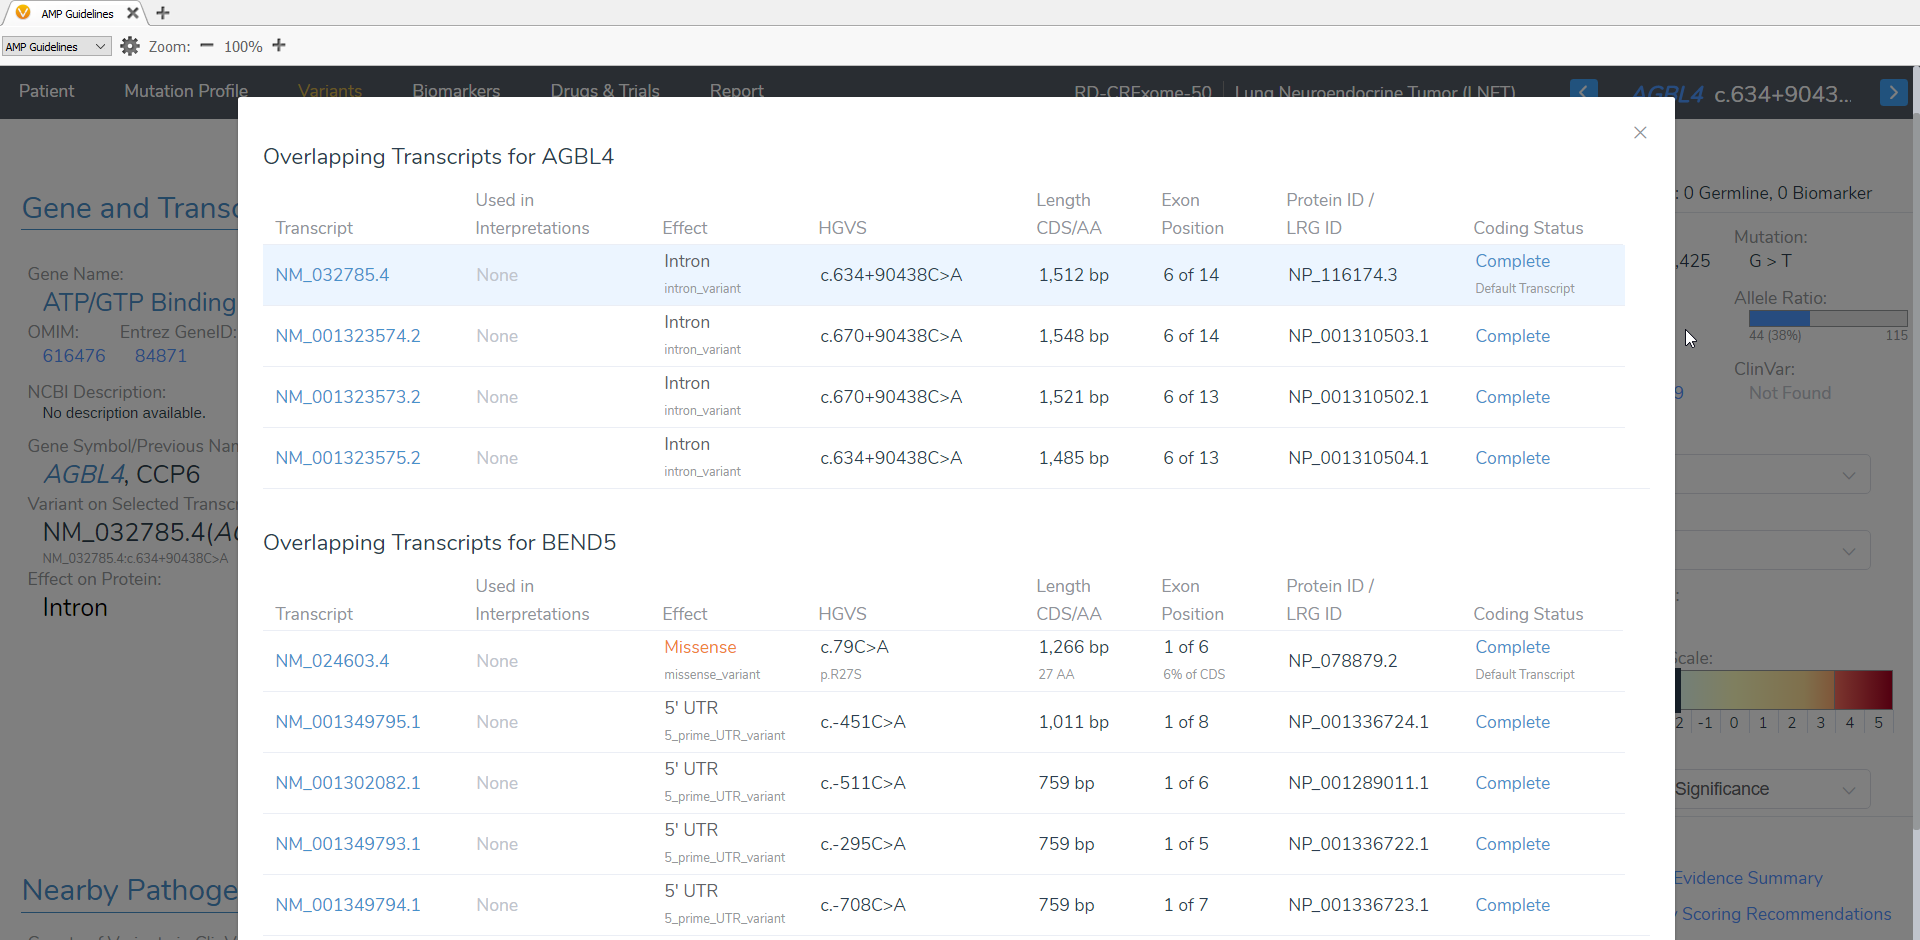
Task: Click the Allele Ratio bar
Action: tap(1827, 318)
